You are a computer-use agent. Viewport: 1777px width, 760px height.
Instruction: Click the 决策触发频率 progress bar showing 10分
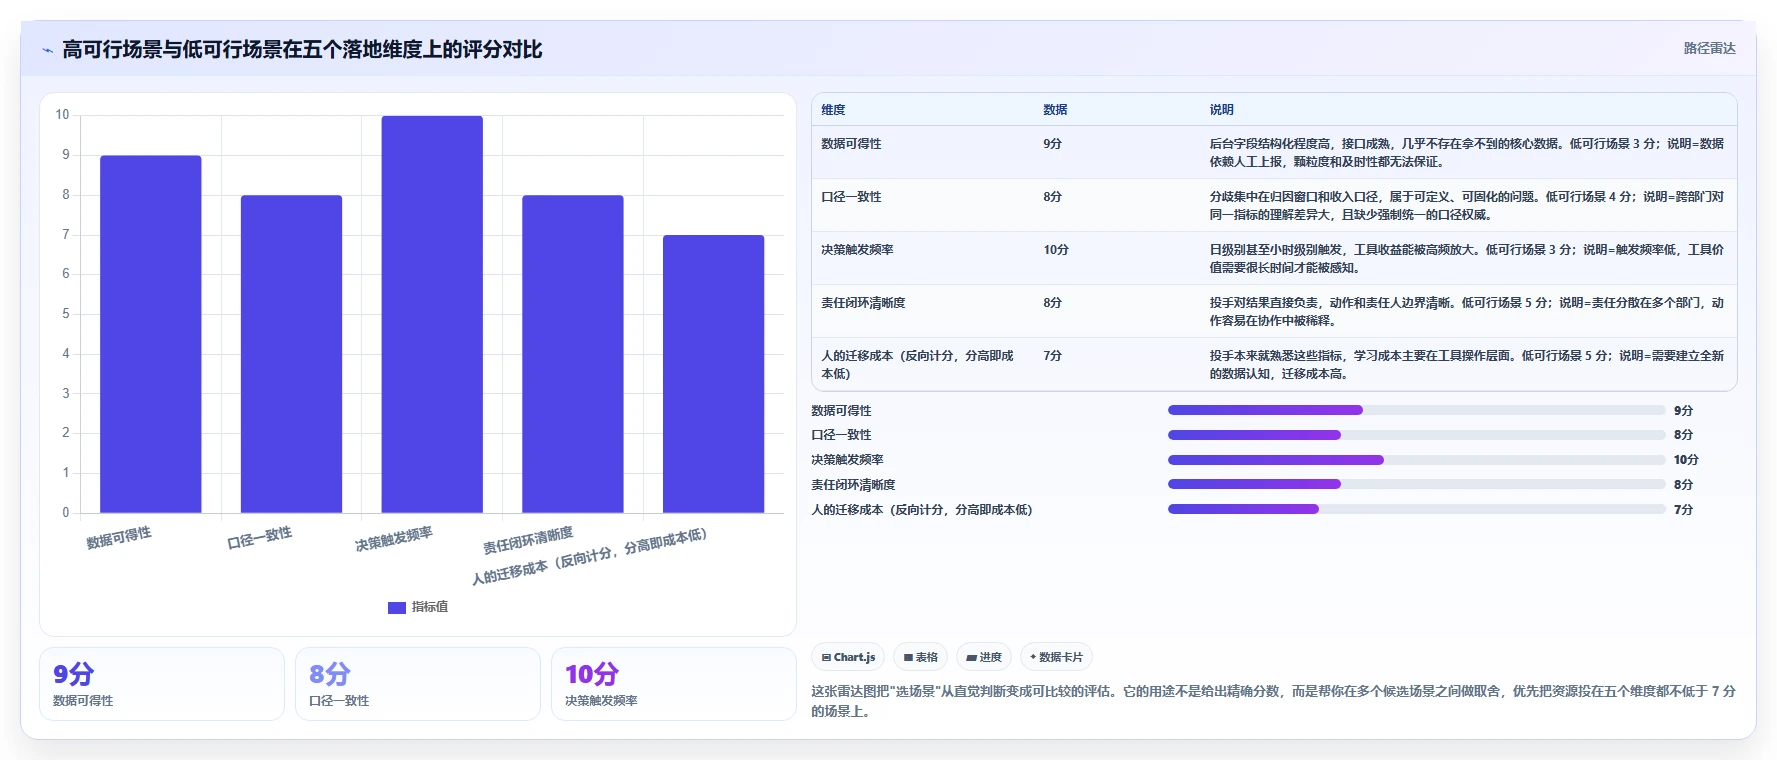coord(1416,460)
